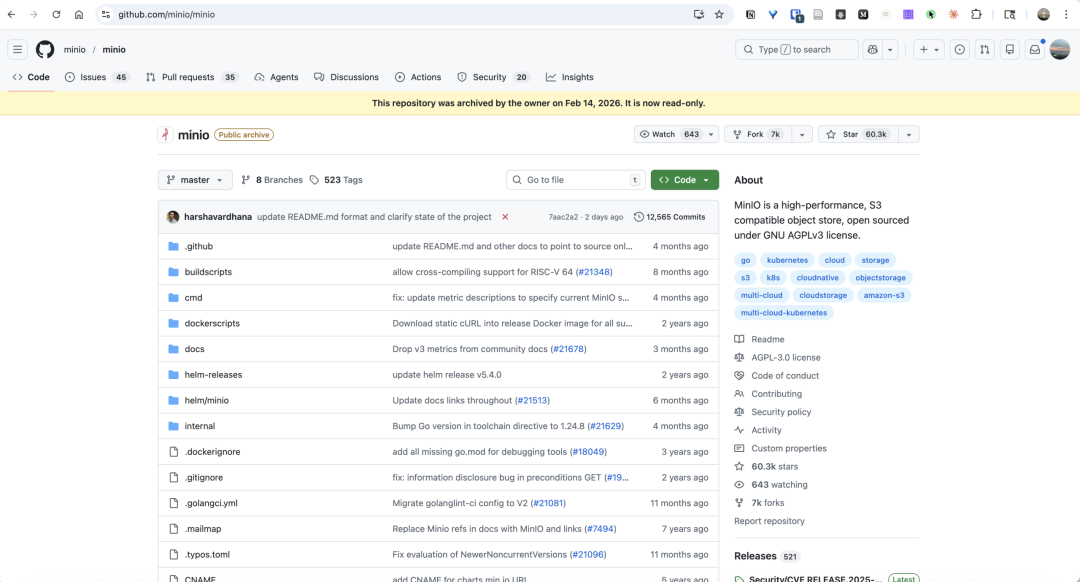Click the pull requests icon in header

pyautogui.click(x=985, y=49)
